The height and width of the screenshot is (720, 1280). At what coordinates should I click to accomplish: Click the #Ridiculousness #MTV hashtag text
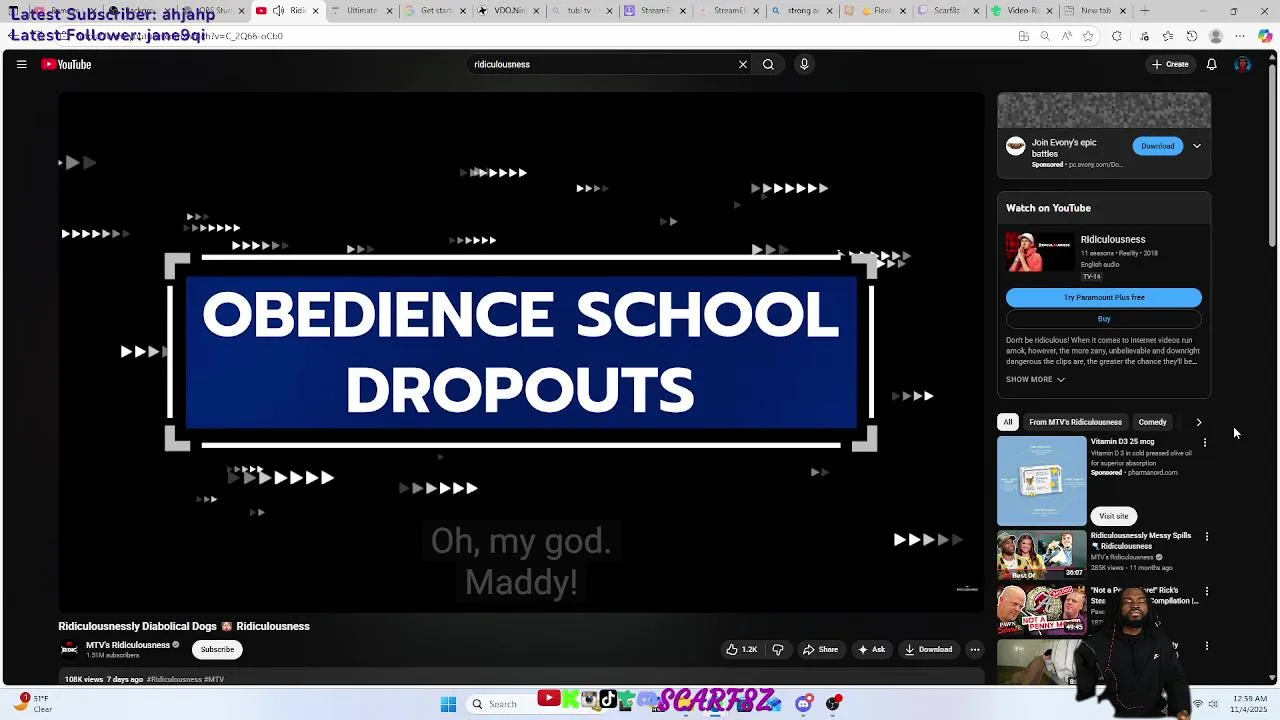(x=185, y=680)
